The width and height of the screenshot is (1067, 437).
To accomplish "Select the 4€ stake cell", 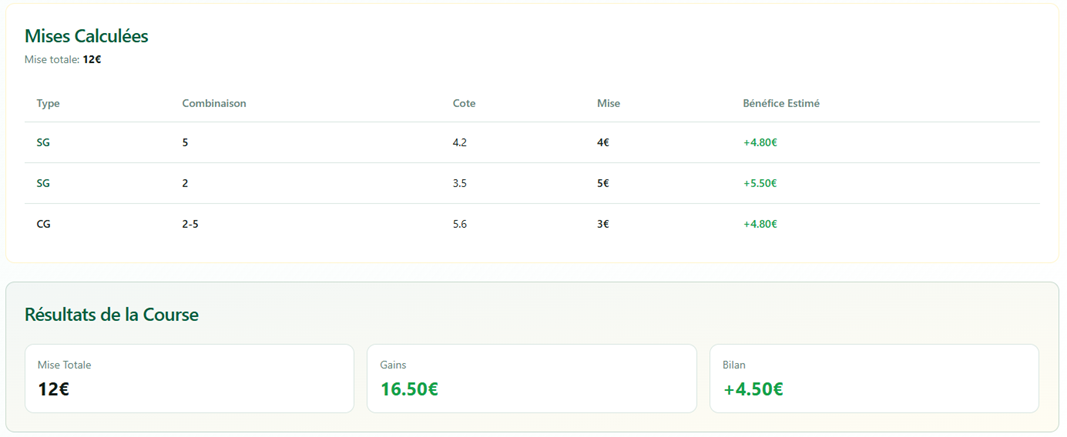I will click(x=603, y=143).
